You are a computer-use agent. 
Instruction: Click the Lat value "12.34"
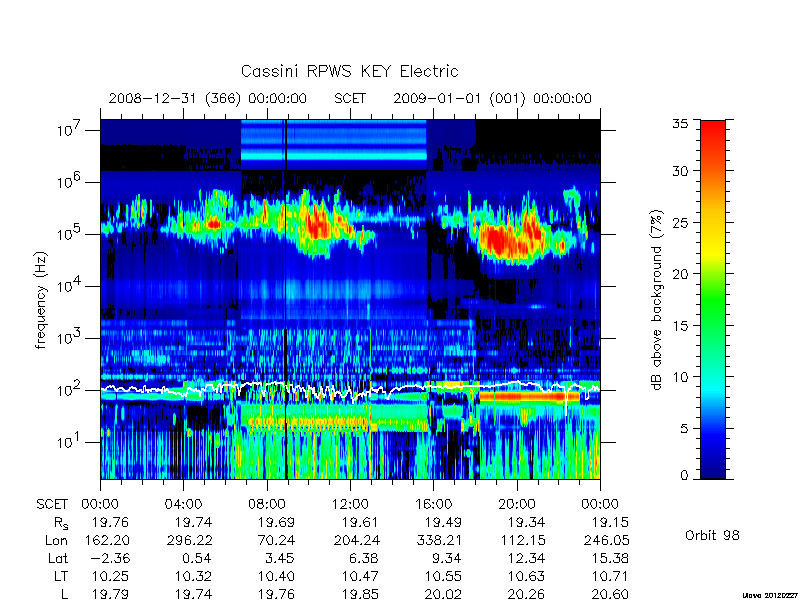527,559
